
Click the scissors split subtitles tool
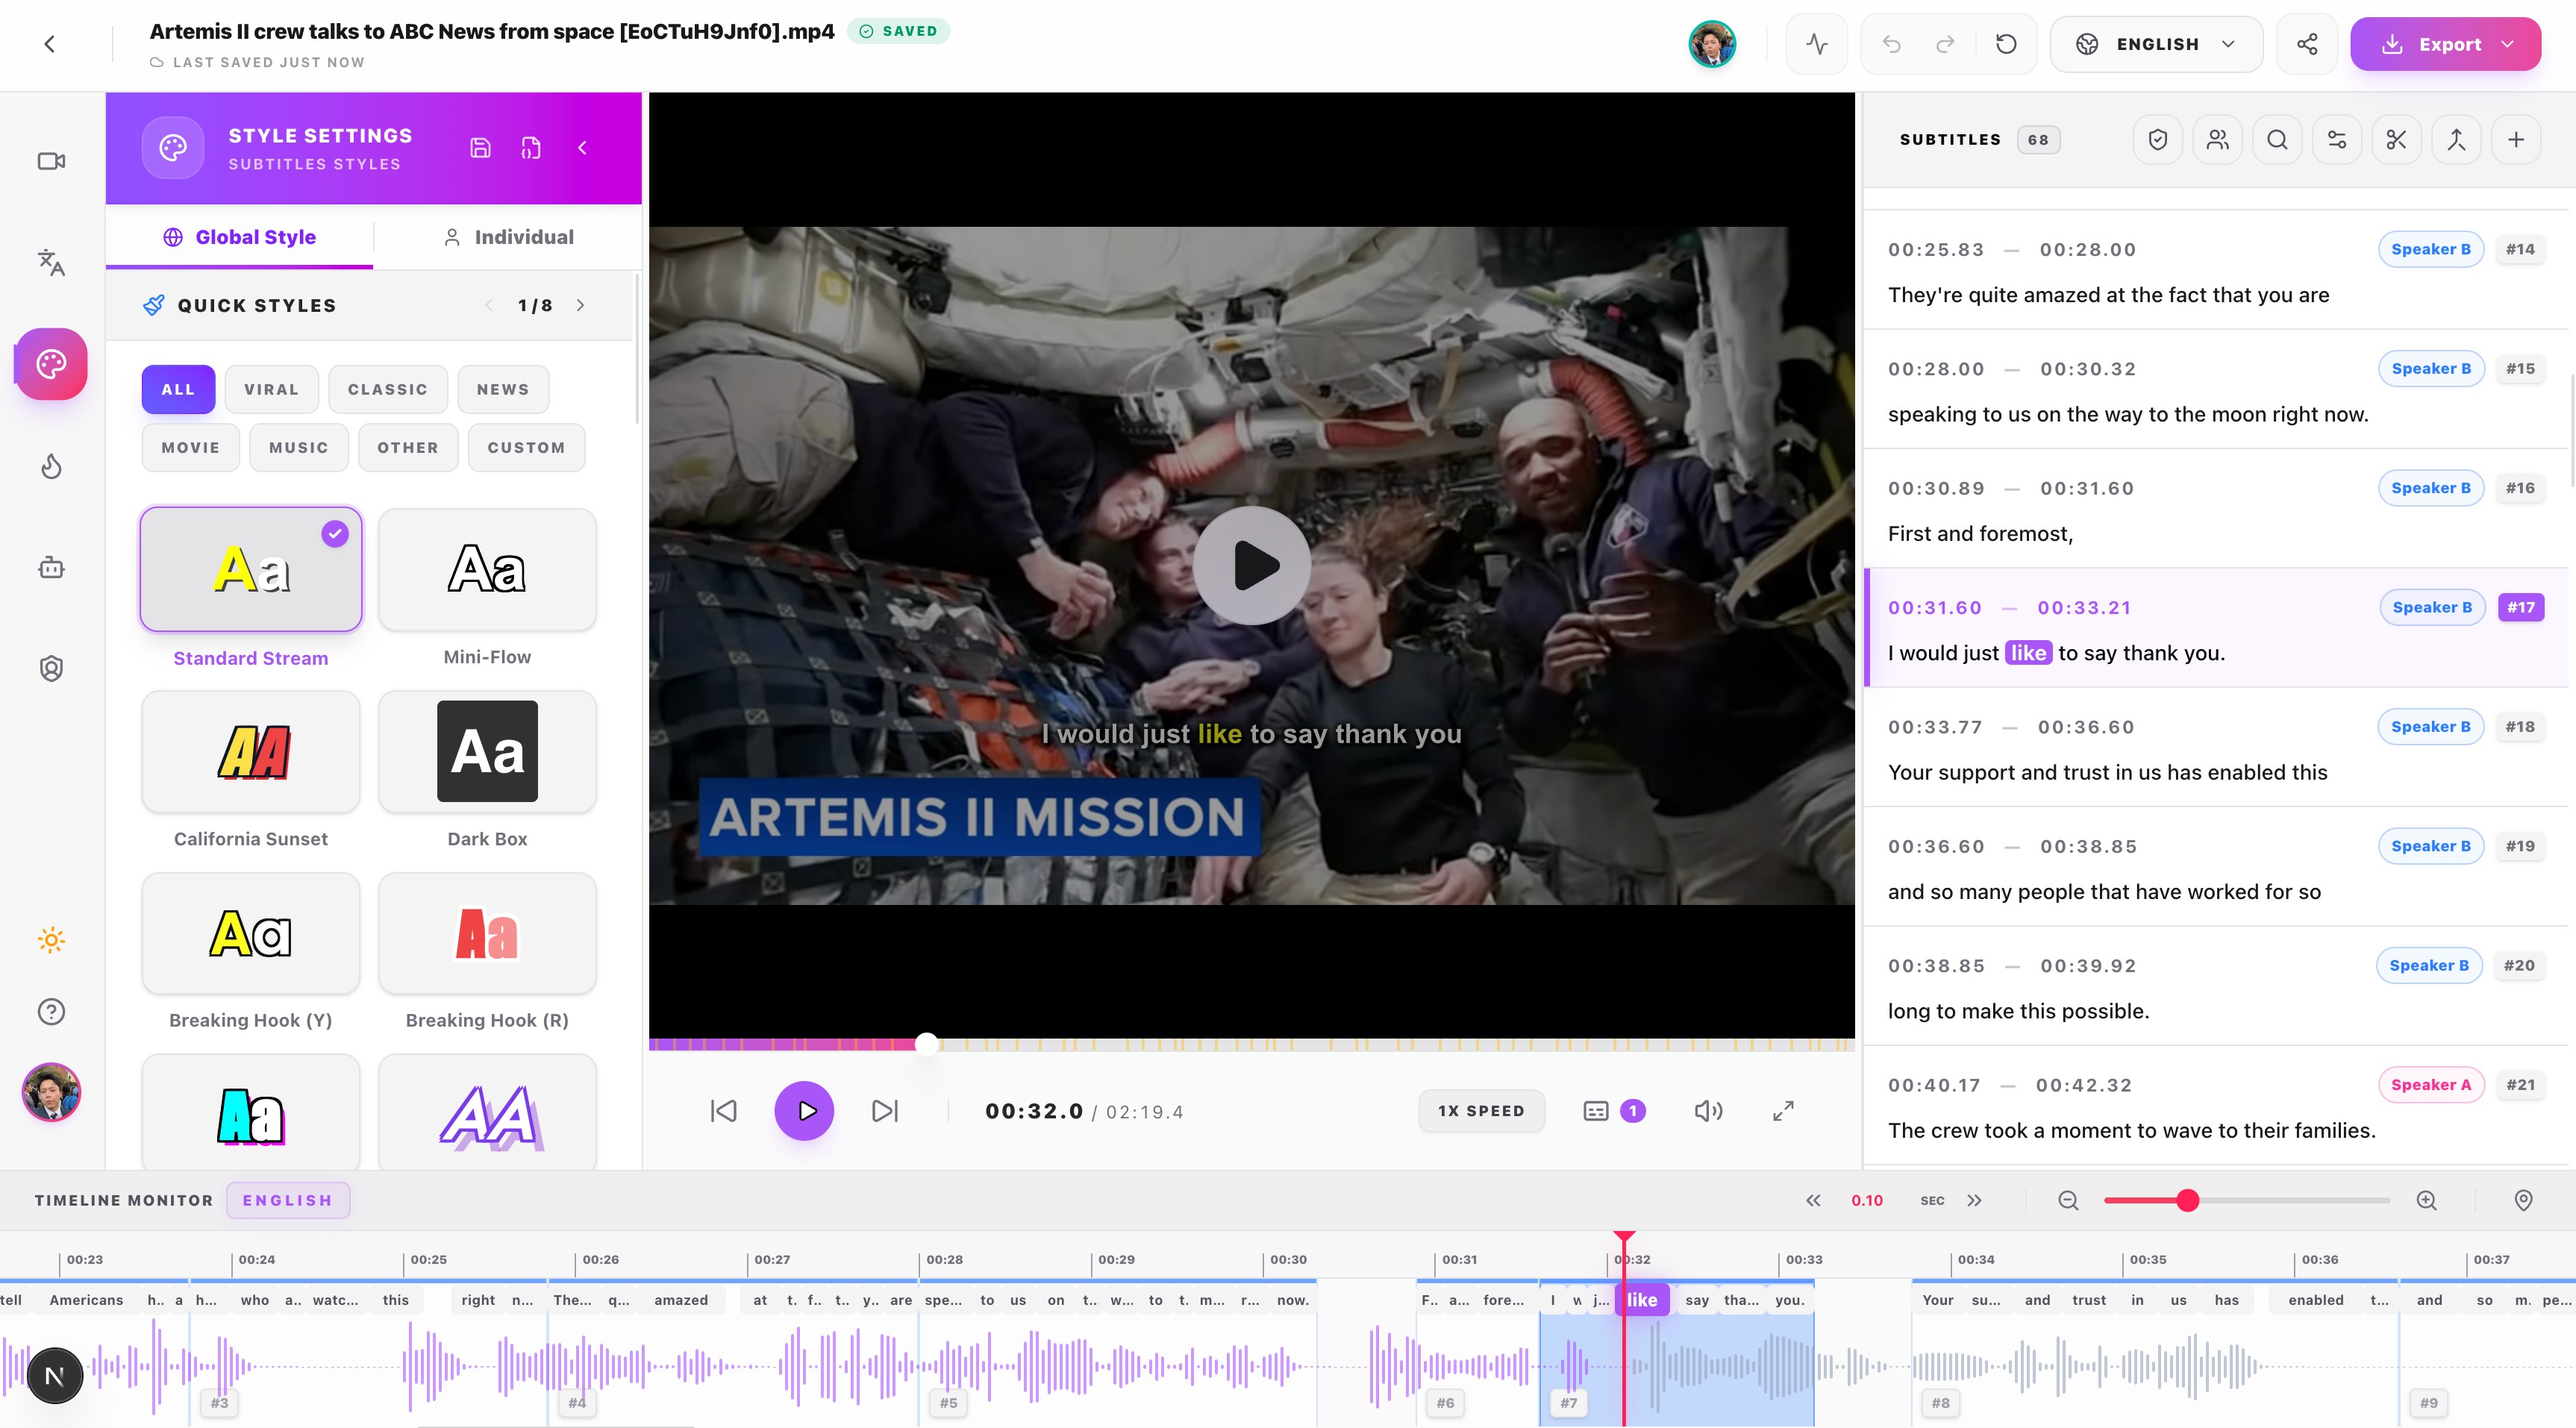pyautogui.click(x=2396, y=140)
